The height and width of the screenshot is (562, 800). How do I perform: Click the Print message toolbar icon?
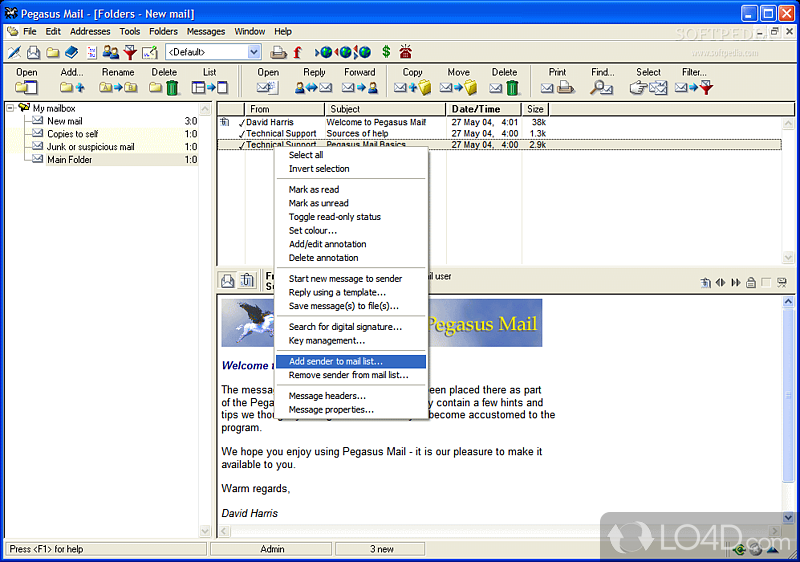coord(556,88)
